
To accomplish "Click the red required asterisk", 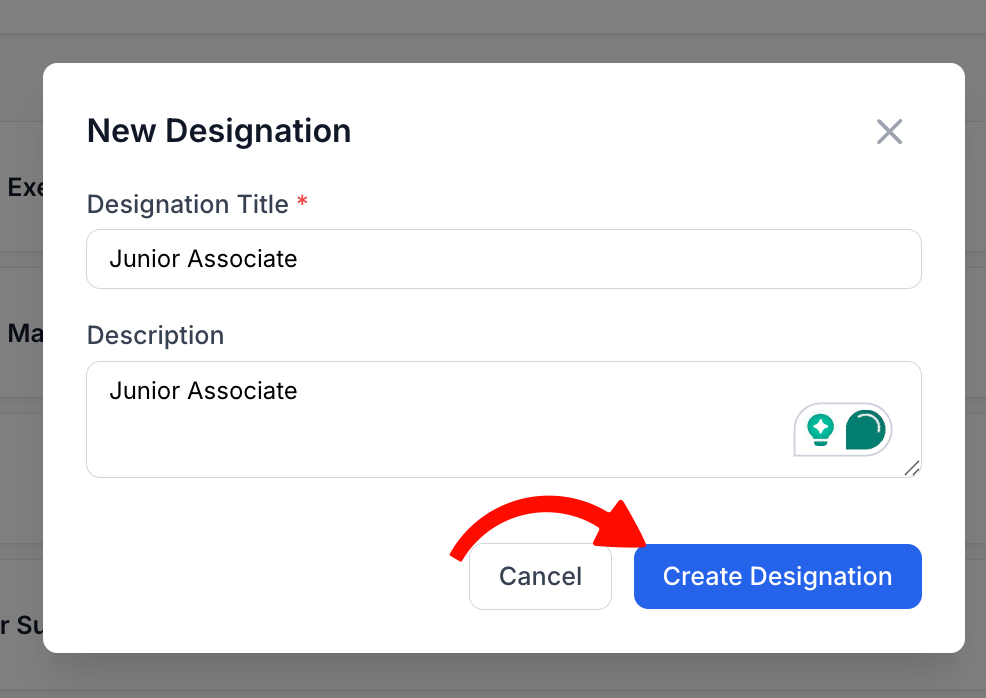I will tap(302, 205).
